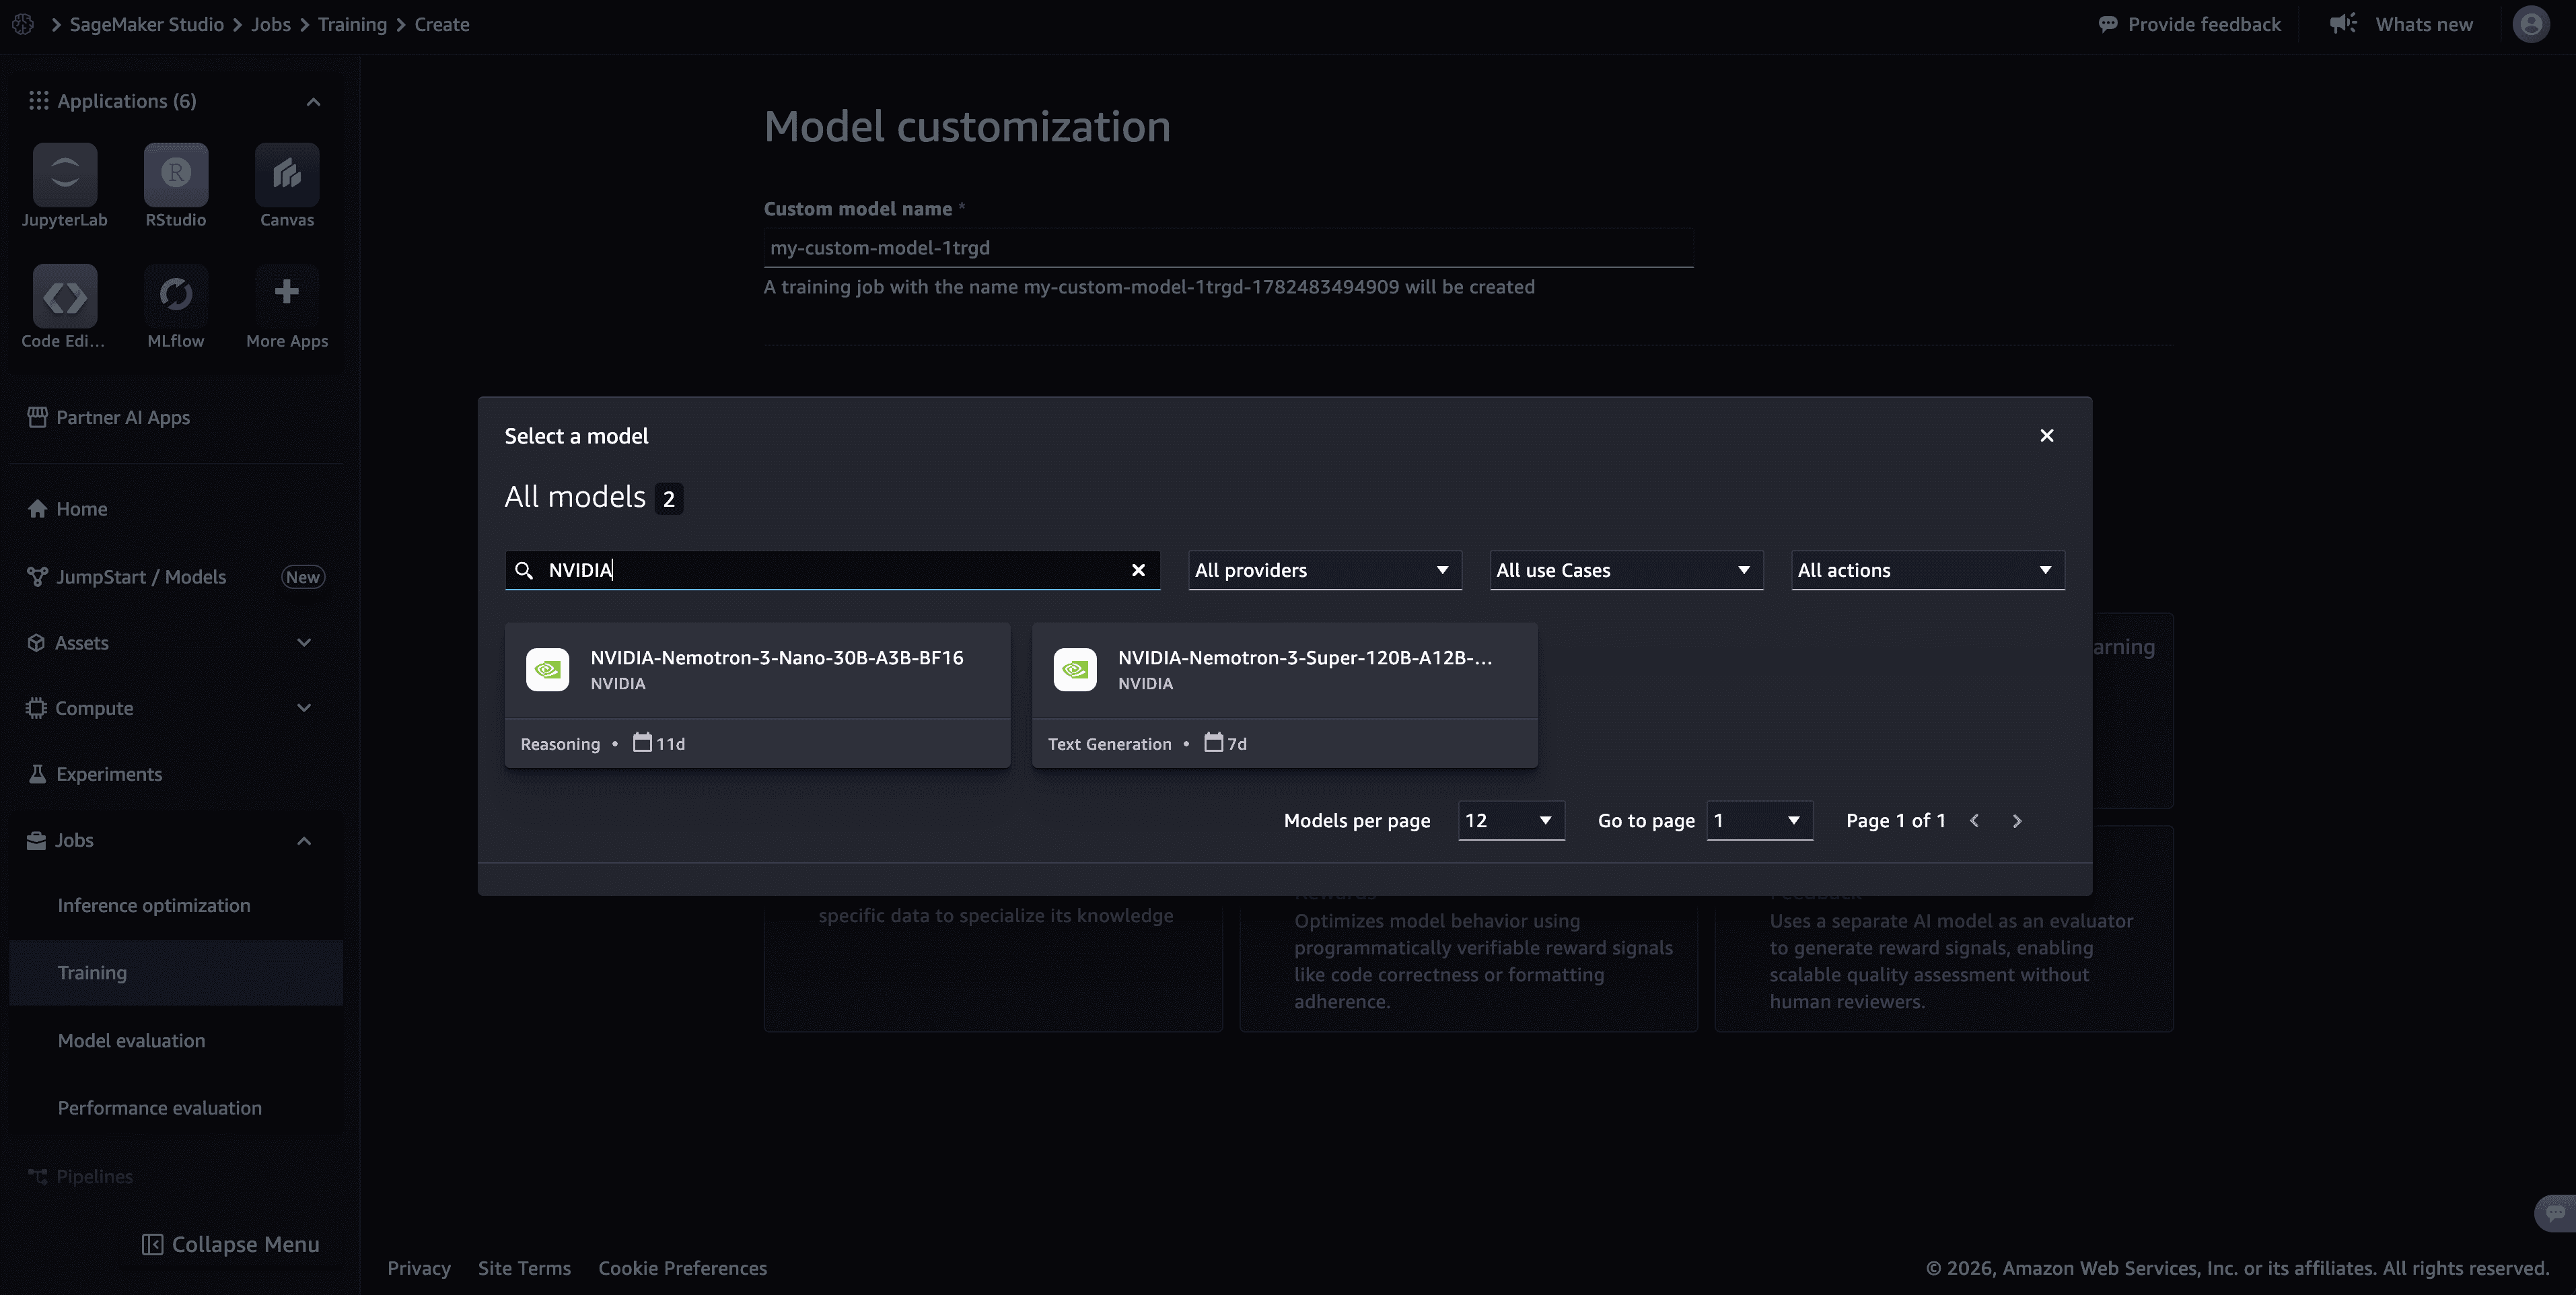The height and width of the screenshot is (1295, 2576).
Task: Click the Custom model name input field
Action: tap(1228, 248)
